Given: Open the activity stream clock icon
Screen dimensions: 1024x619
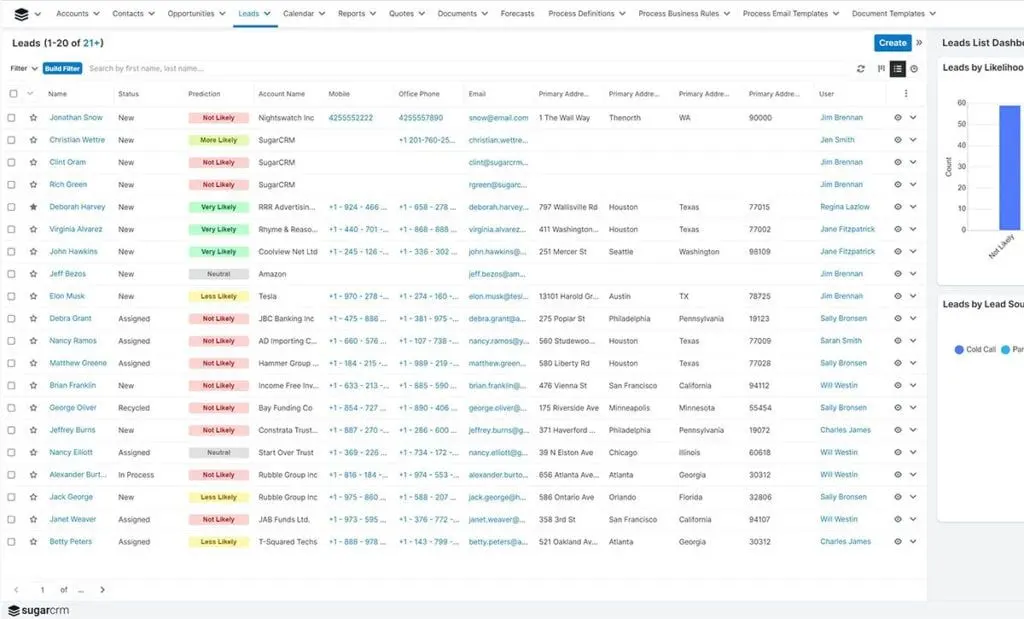Looking at the screenshot, I should coord(914,69).
